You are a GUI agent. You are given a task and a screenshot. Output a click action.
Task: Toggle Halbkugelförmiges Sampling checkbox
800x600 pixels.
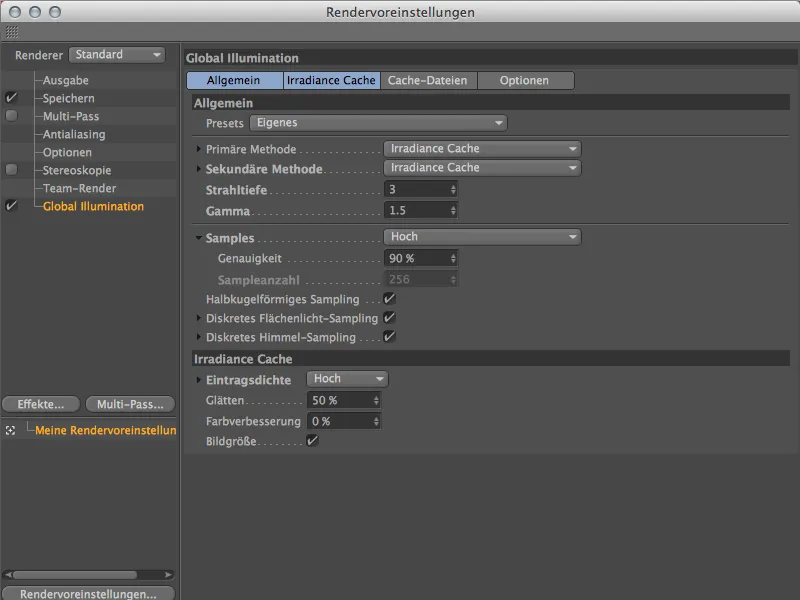tap(389, 298)
